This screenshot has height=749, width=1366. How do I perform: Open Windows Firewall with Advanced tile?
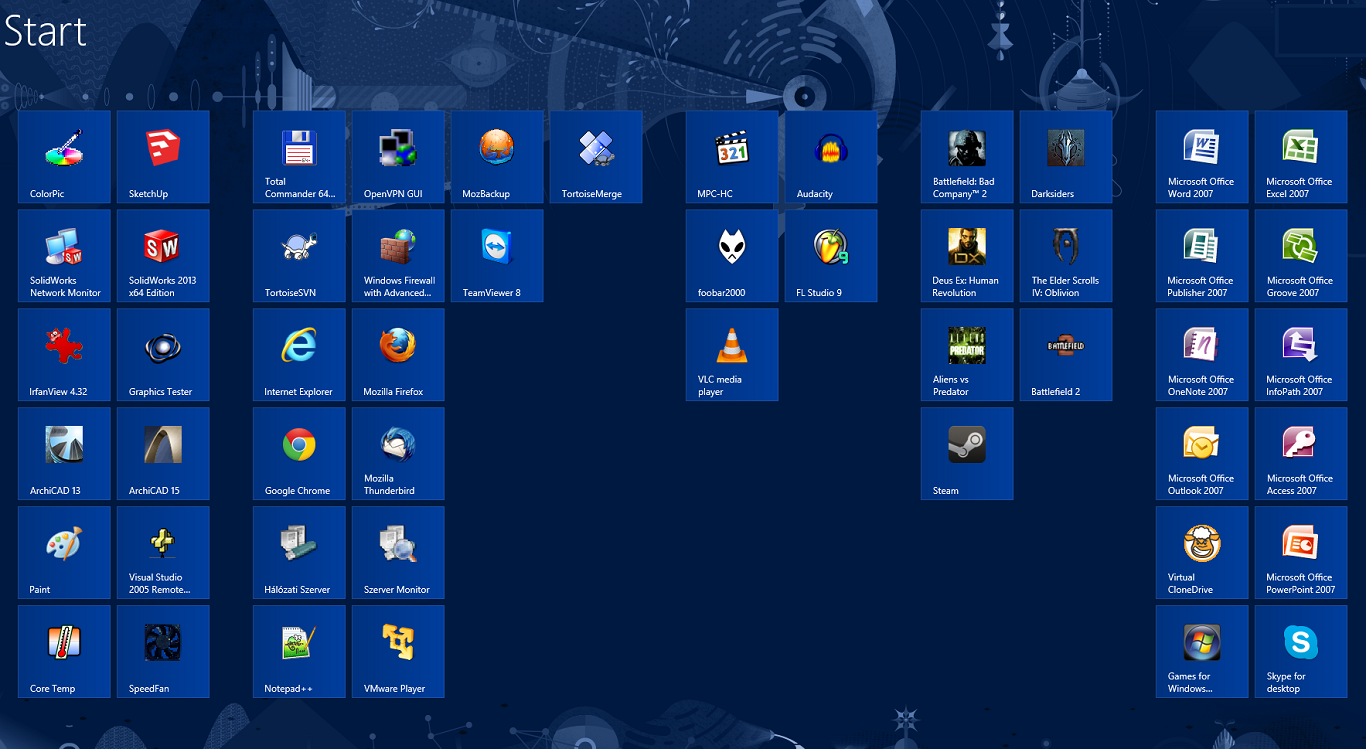pos(398,256)
